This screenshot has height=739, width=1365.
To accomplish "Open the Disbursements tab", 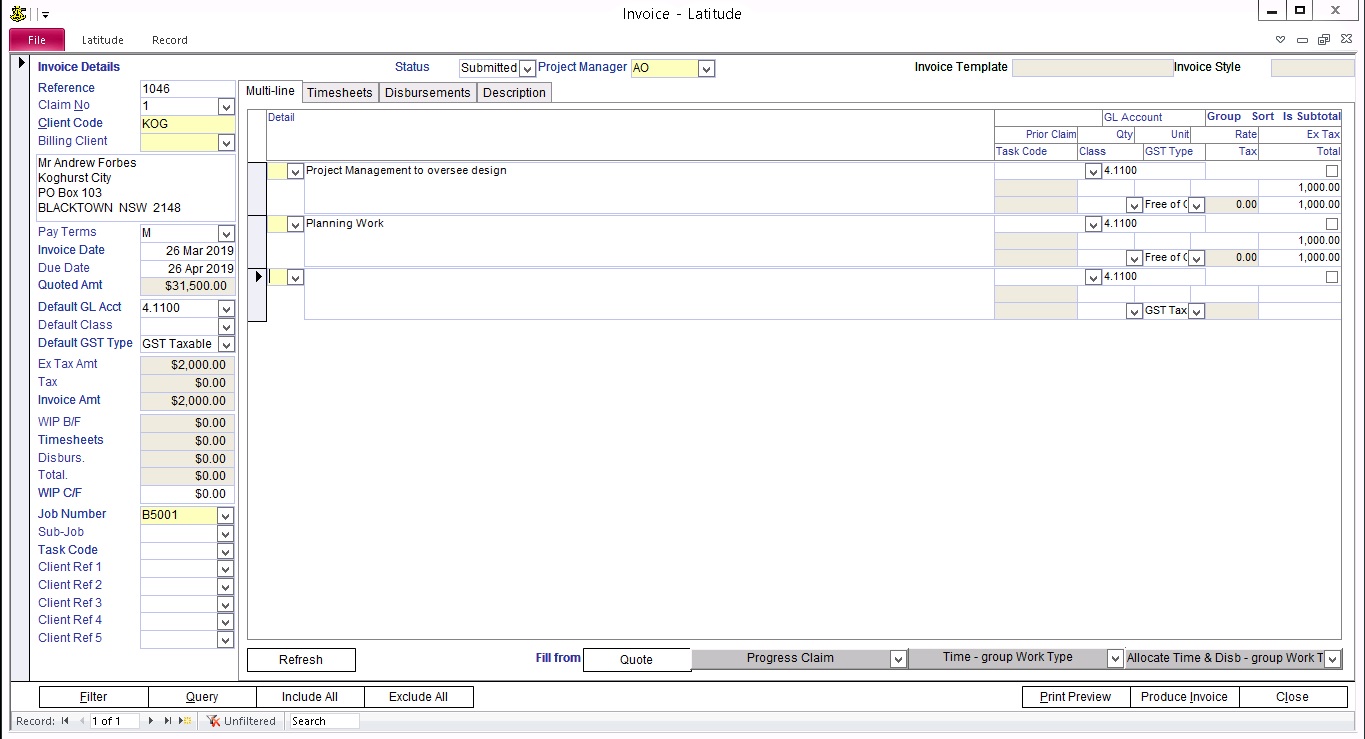I will [x=427, y=93].
